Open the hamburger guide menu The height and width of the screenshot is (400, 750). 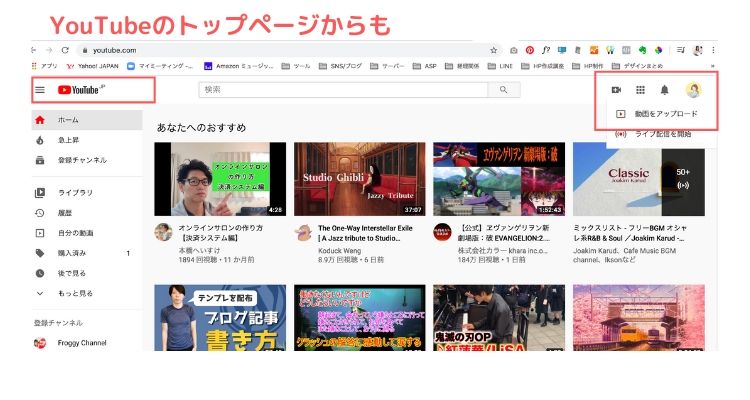coord(40,90)
